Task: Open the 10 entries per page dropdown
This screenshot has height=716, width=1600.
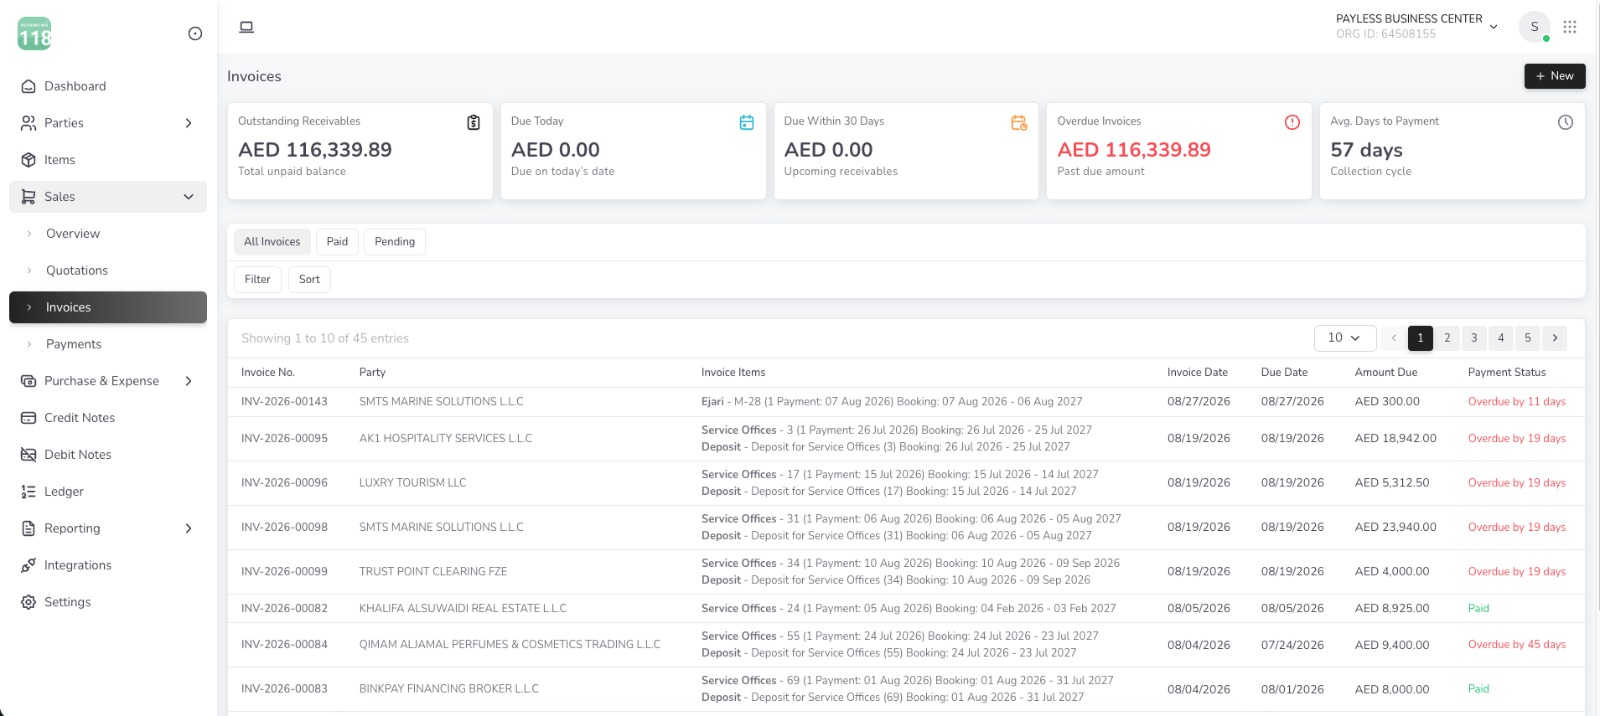Action: [x=1345, y=338]
